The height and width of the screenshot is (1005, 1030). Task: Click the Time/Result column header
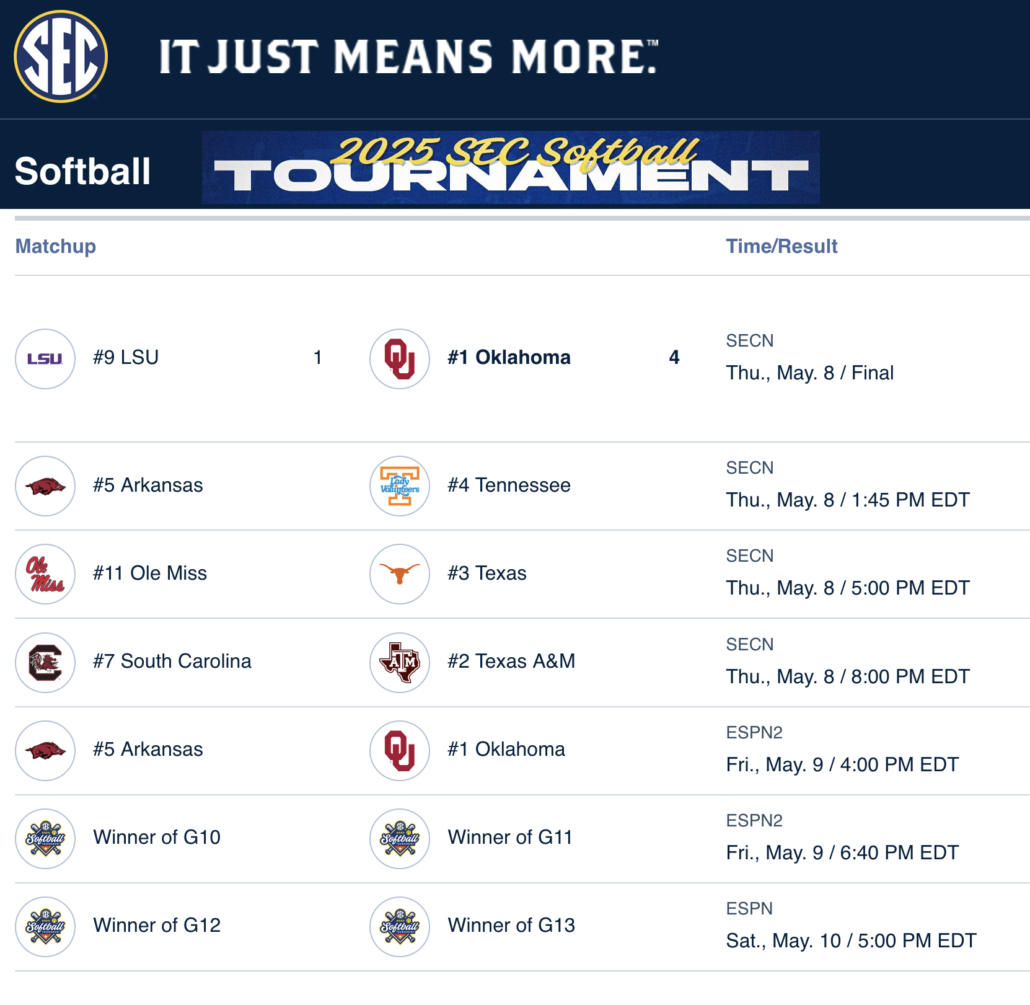coord(781,246)
